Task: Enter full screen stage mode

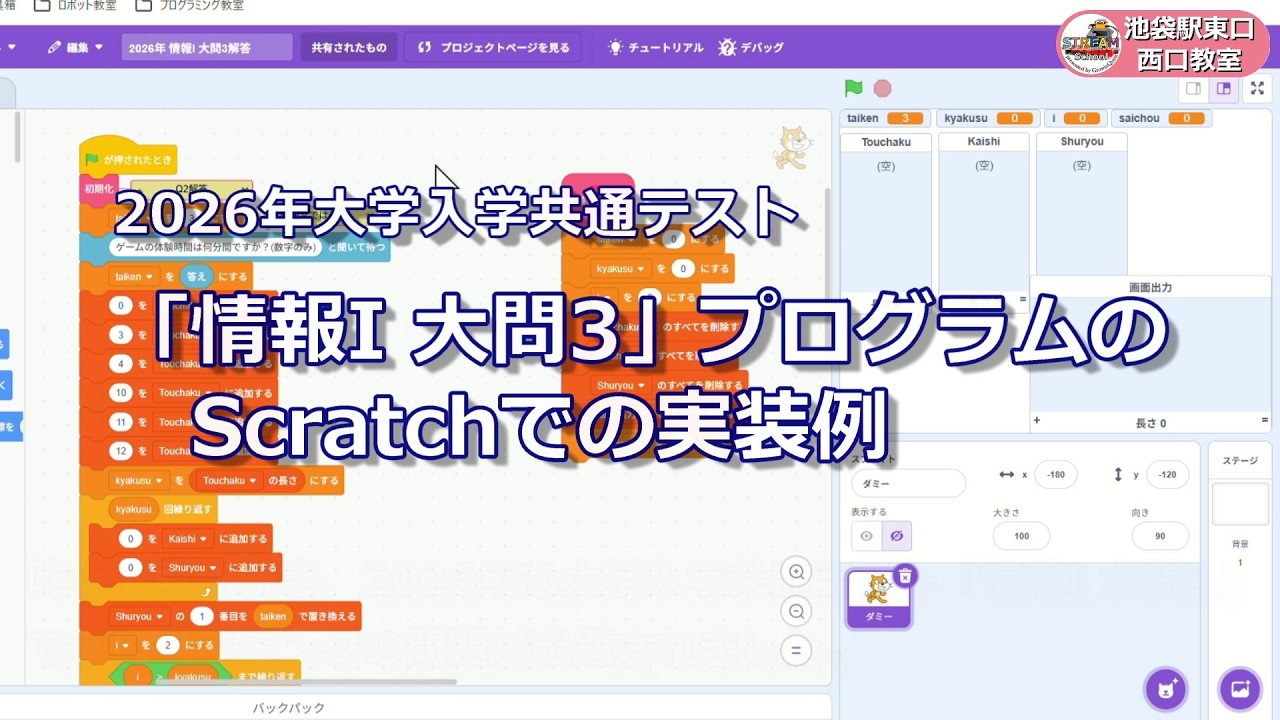Action: pyautogui.click(x=1257, y=88)
